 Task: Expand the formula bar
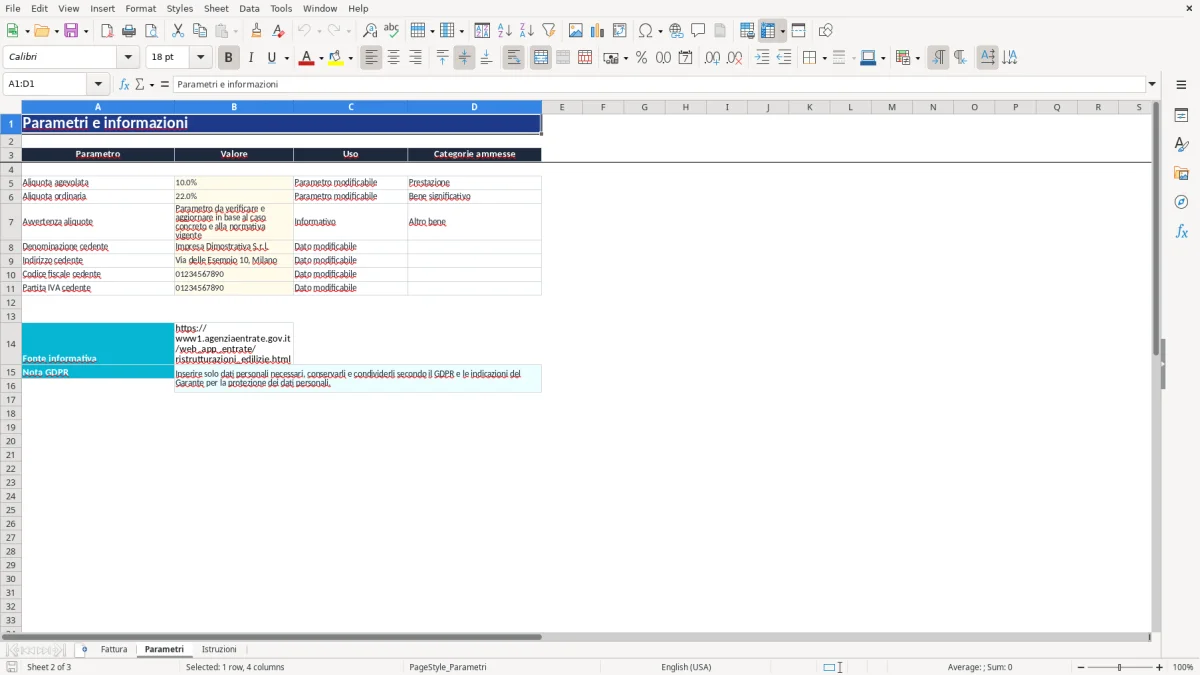(x=1152, y=84)
